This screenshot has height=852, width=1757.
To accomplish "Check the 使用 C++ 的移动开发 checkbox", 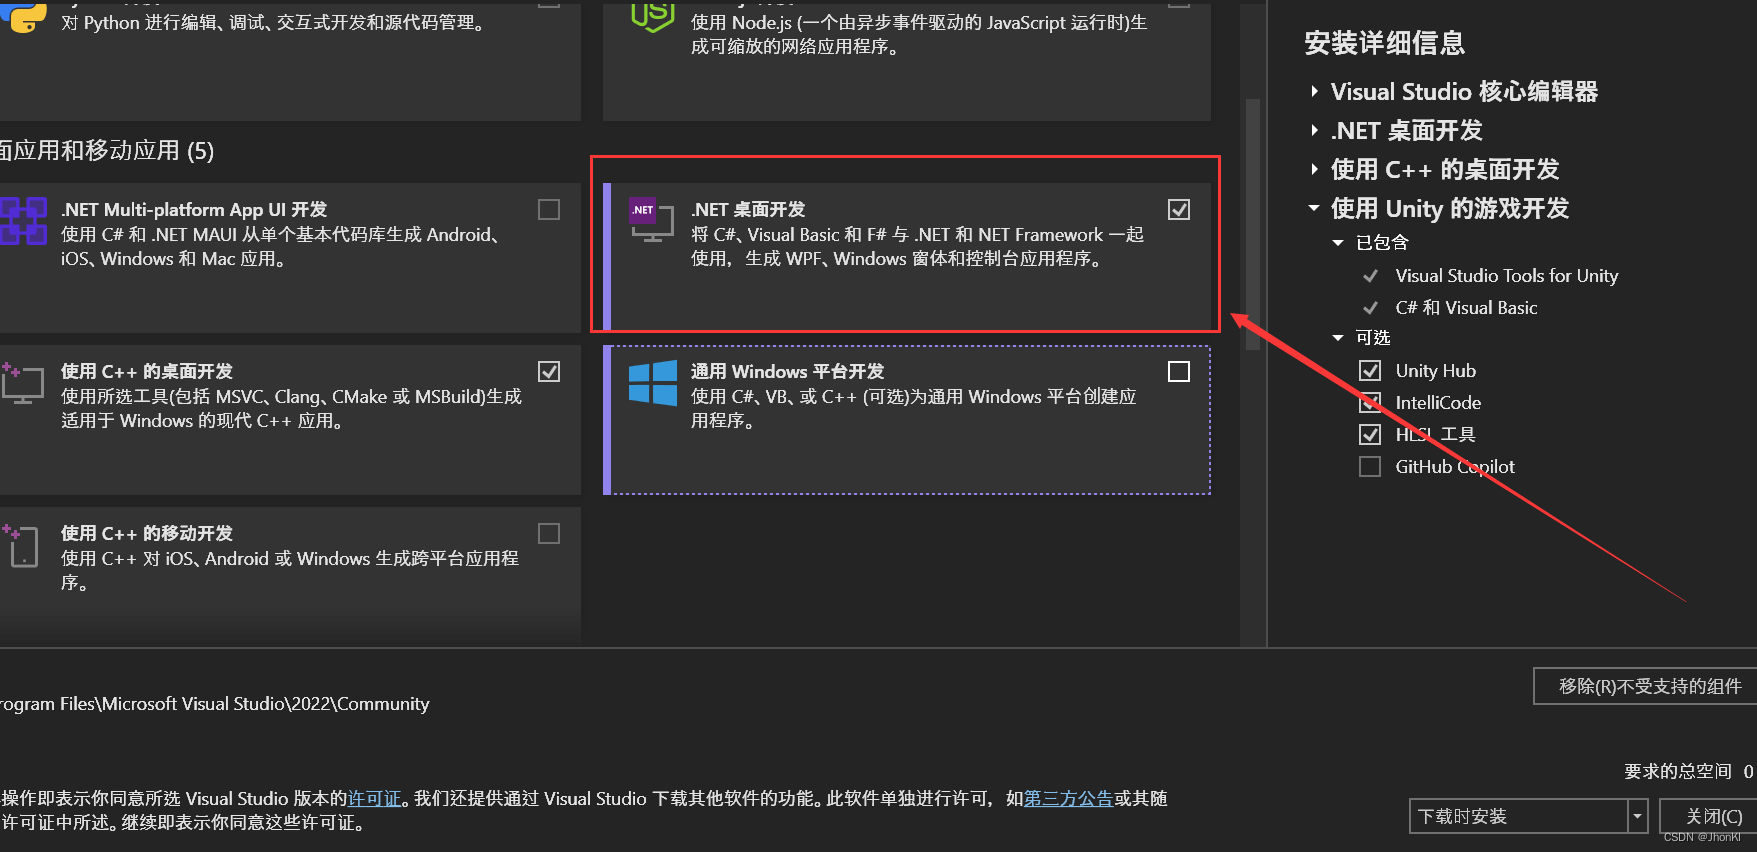I will pyautogui.click(x=549, y=533).
